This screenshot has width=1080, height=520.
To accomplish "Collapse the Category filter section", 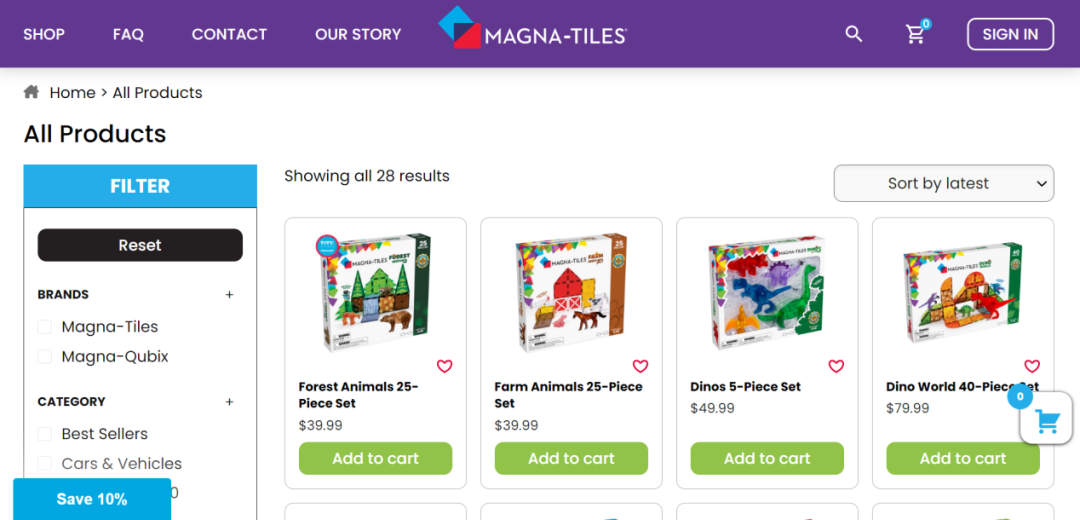I will pyautogui.click(x=229, y=402).
